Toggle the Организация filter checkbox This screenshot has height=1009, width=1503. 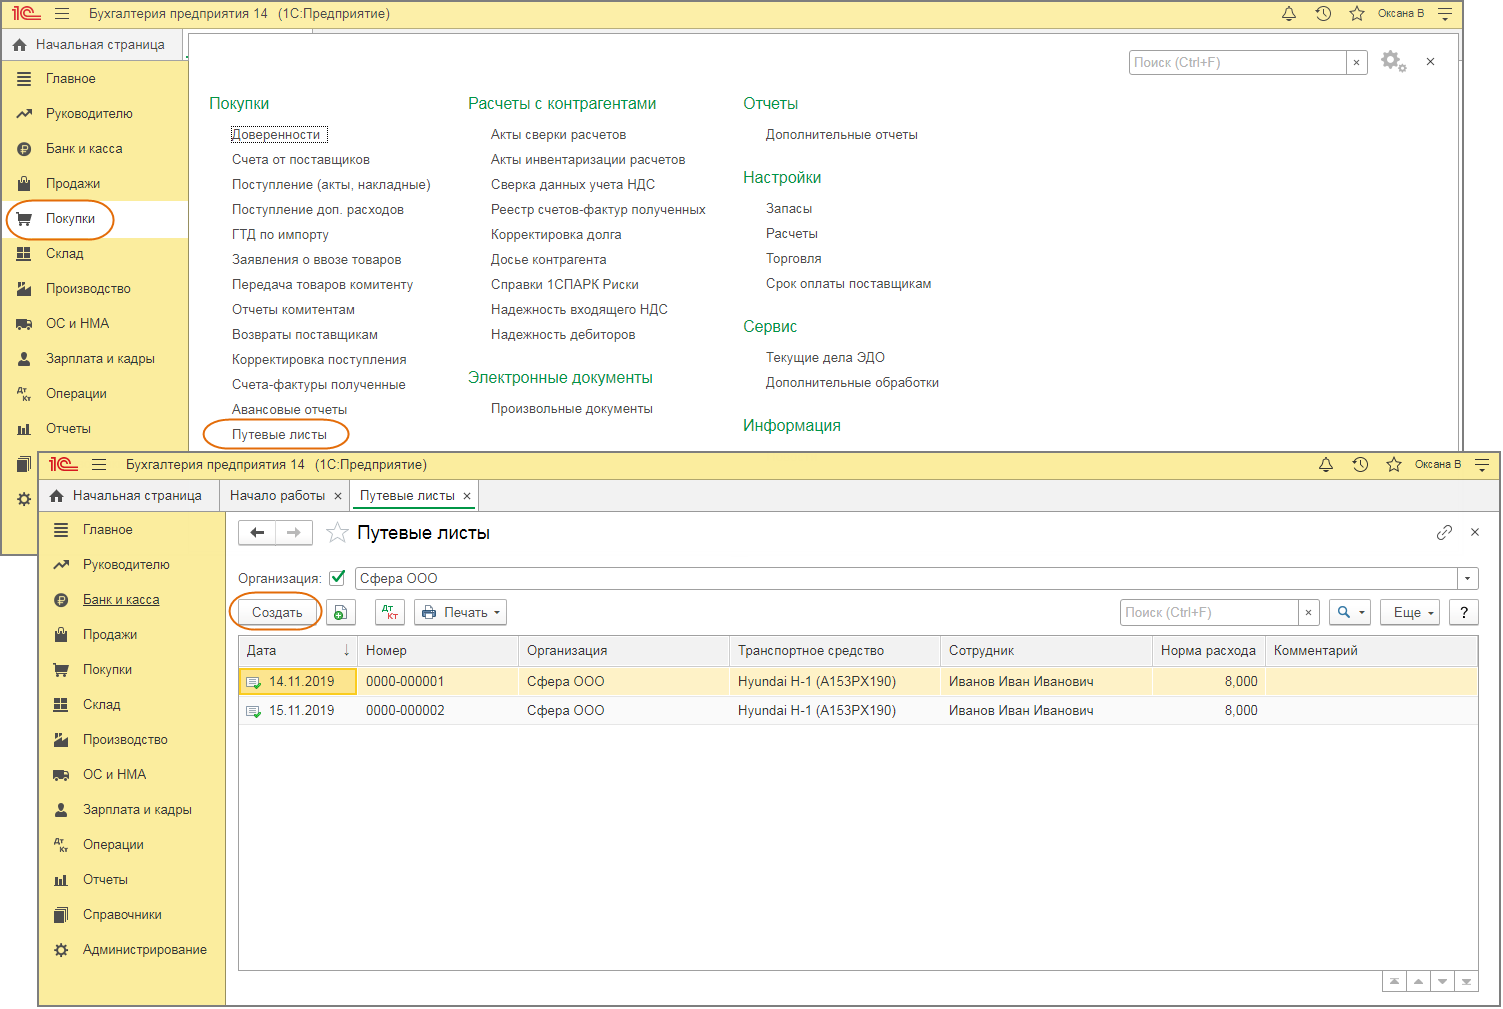338,578
